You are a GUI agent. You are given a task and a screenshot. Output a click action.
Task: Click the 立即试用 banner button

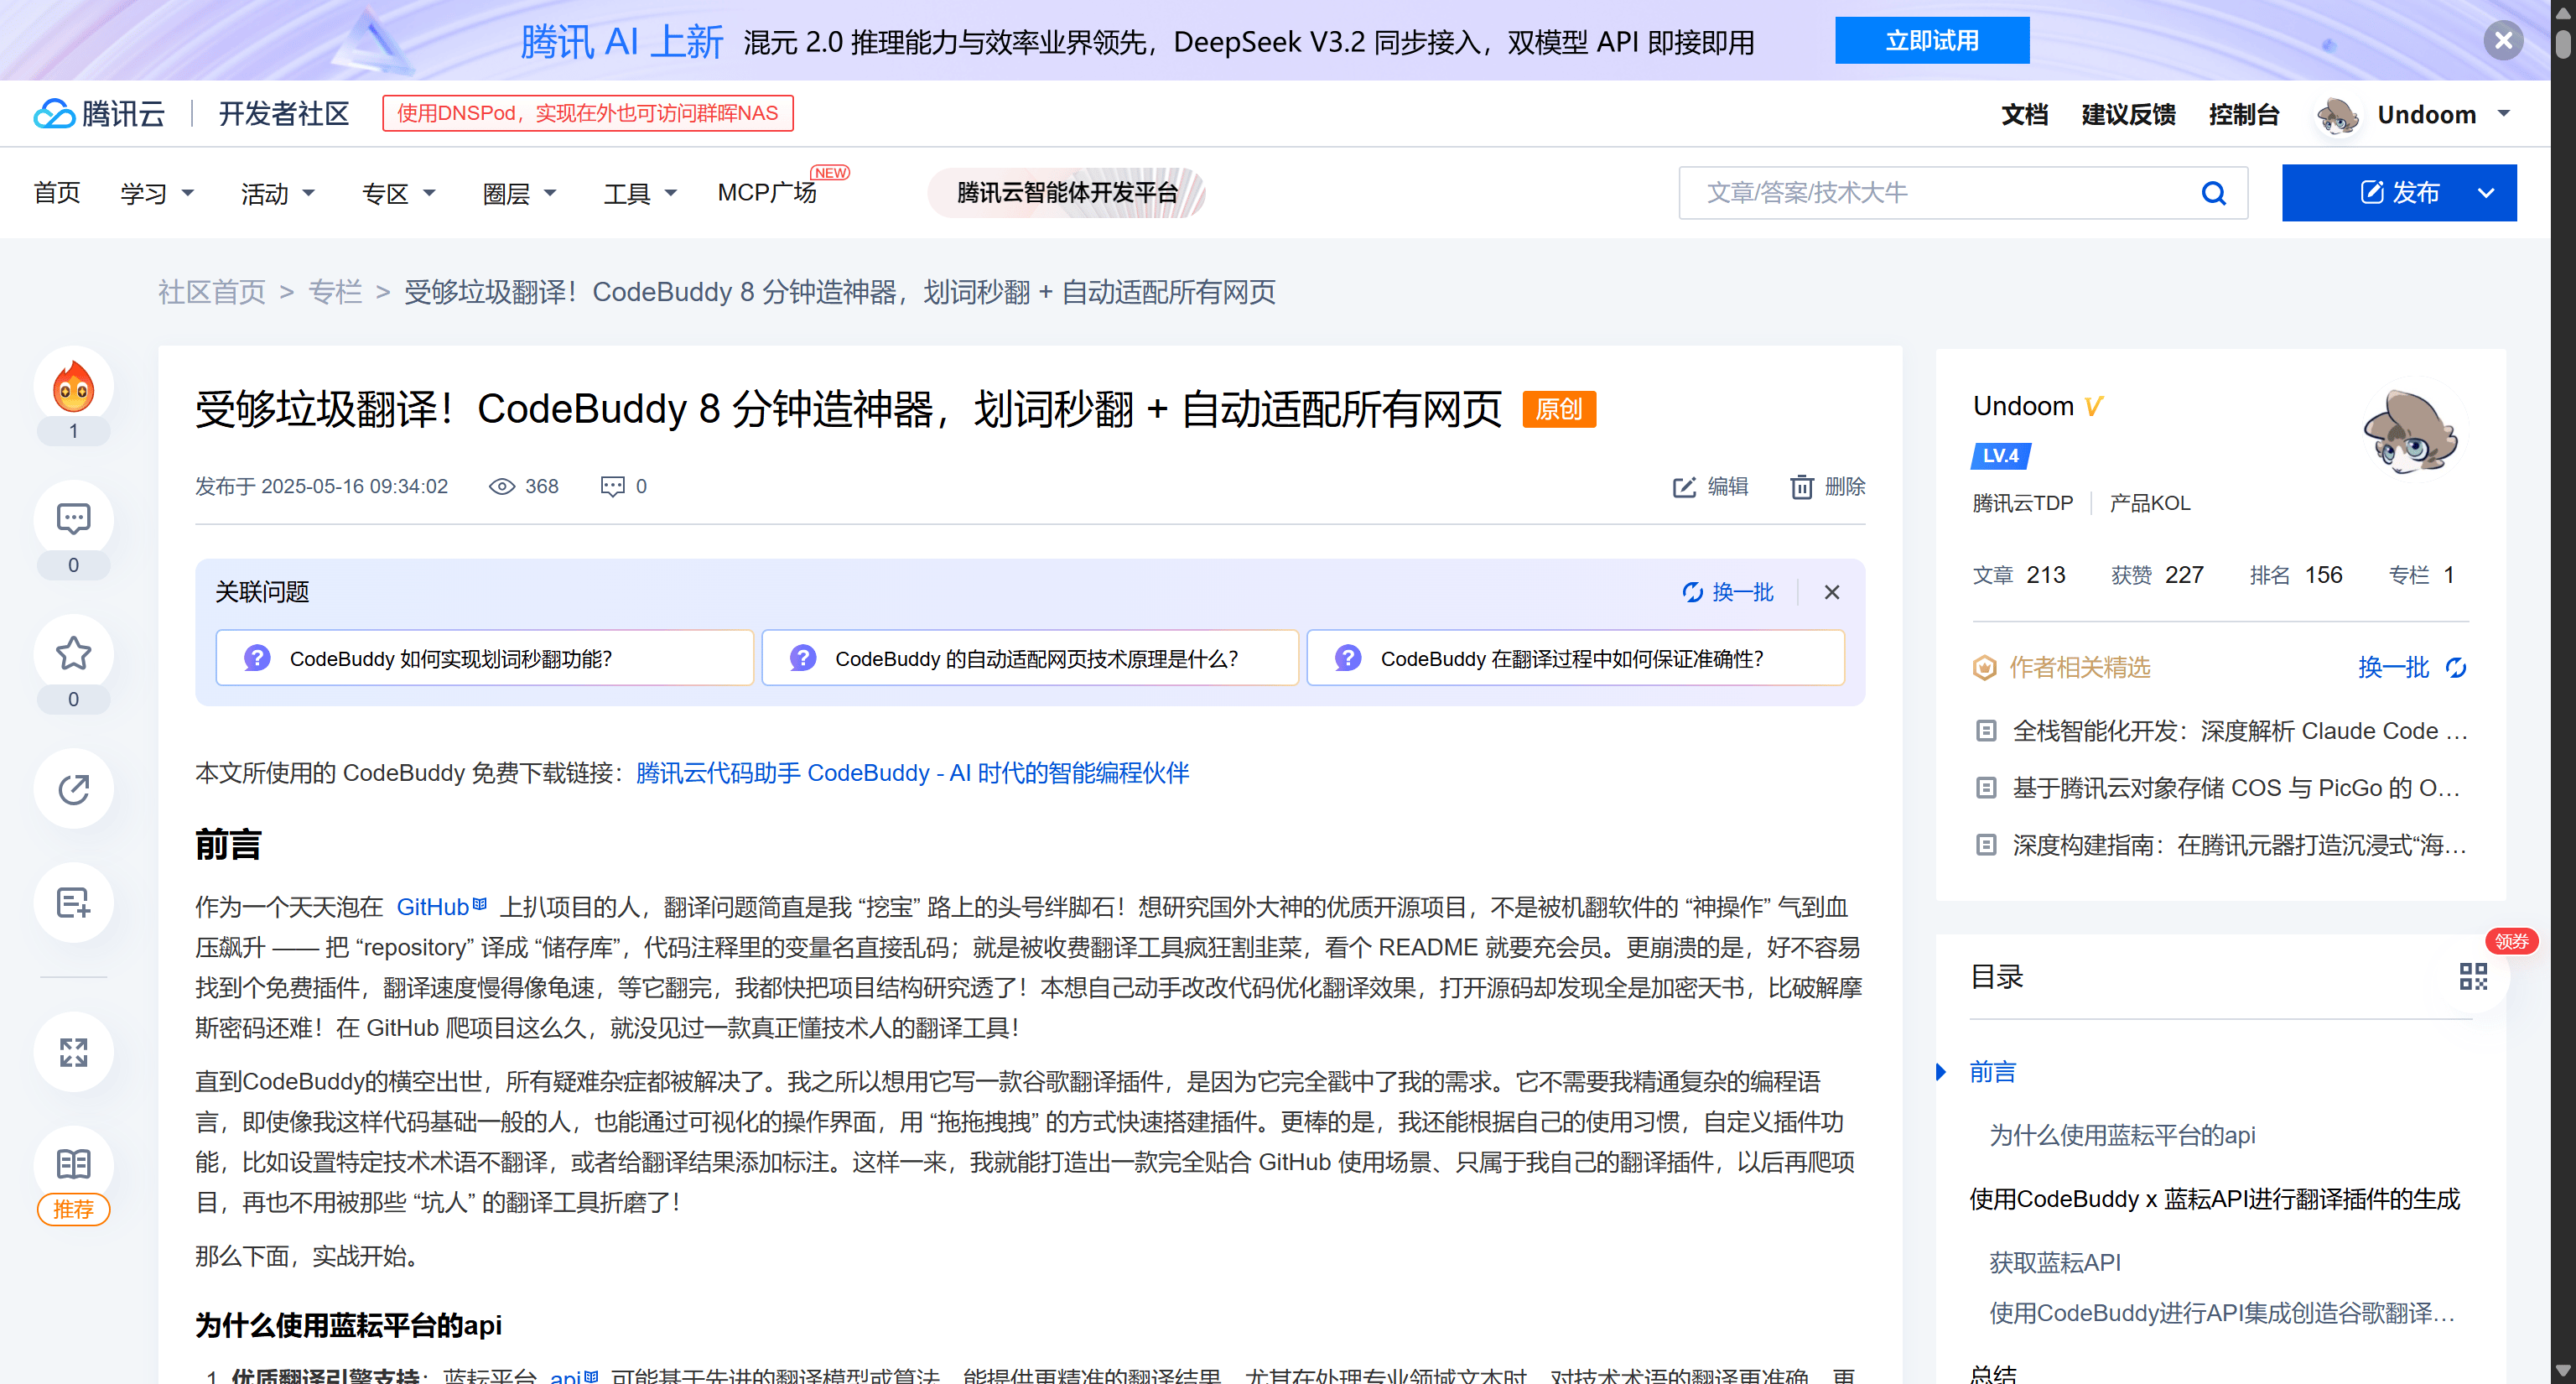point(1931,41)
